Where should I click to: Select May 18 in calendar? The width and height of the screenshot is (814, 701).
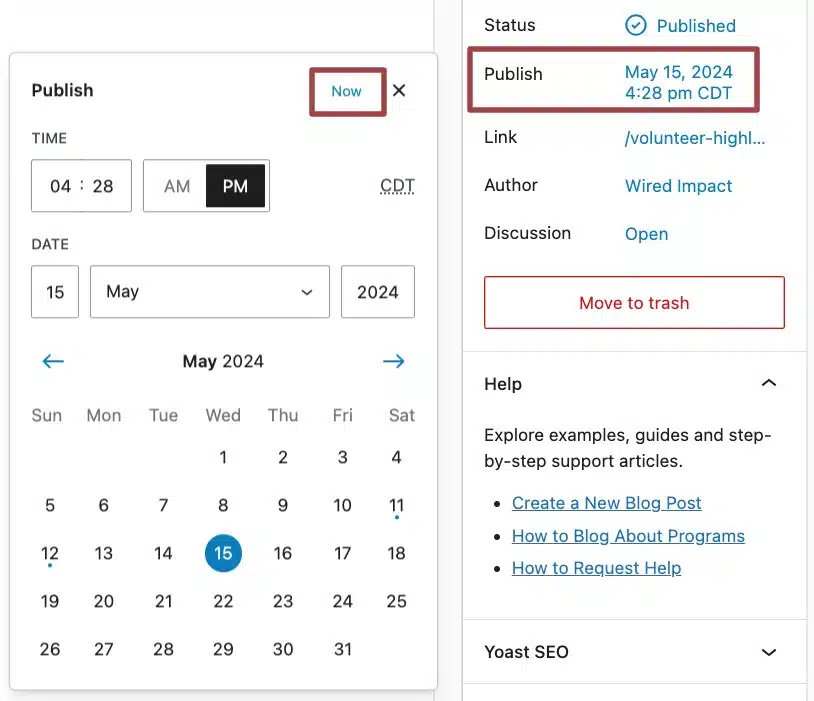[397, 553]
